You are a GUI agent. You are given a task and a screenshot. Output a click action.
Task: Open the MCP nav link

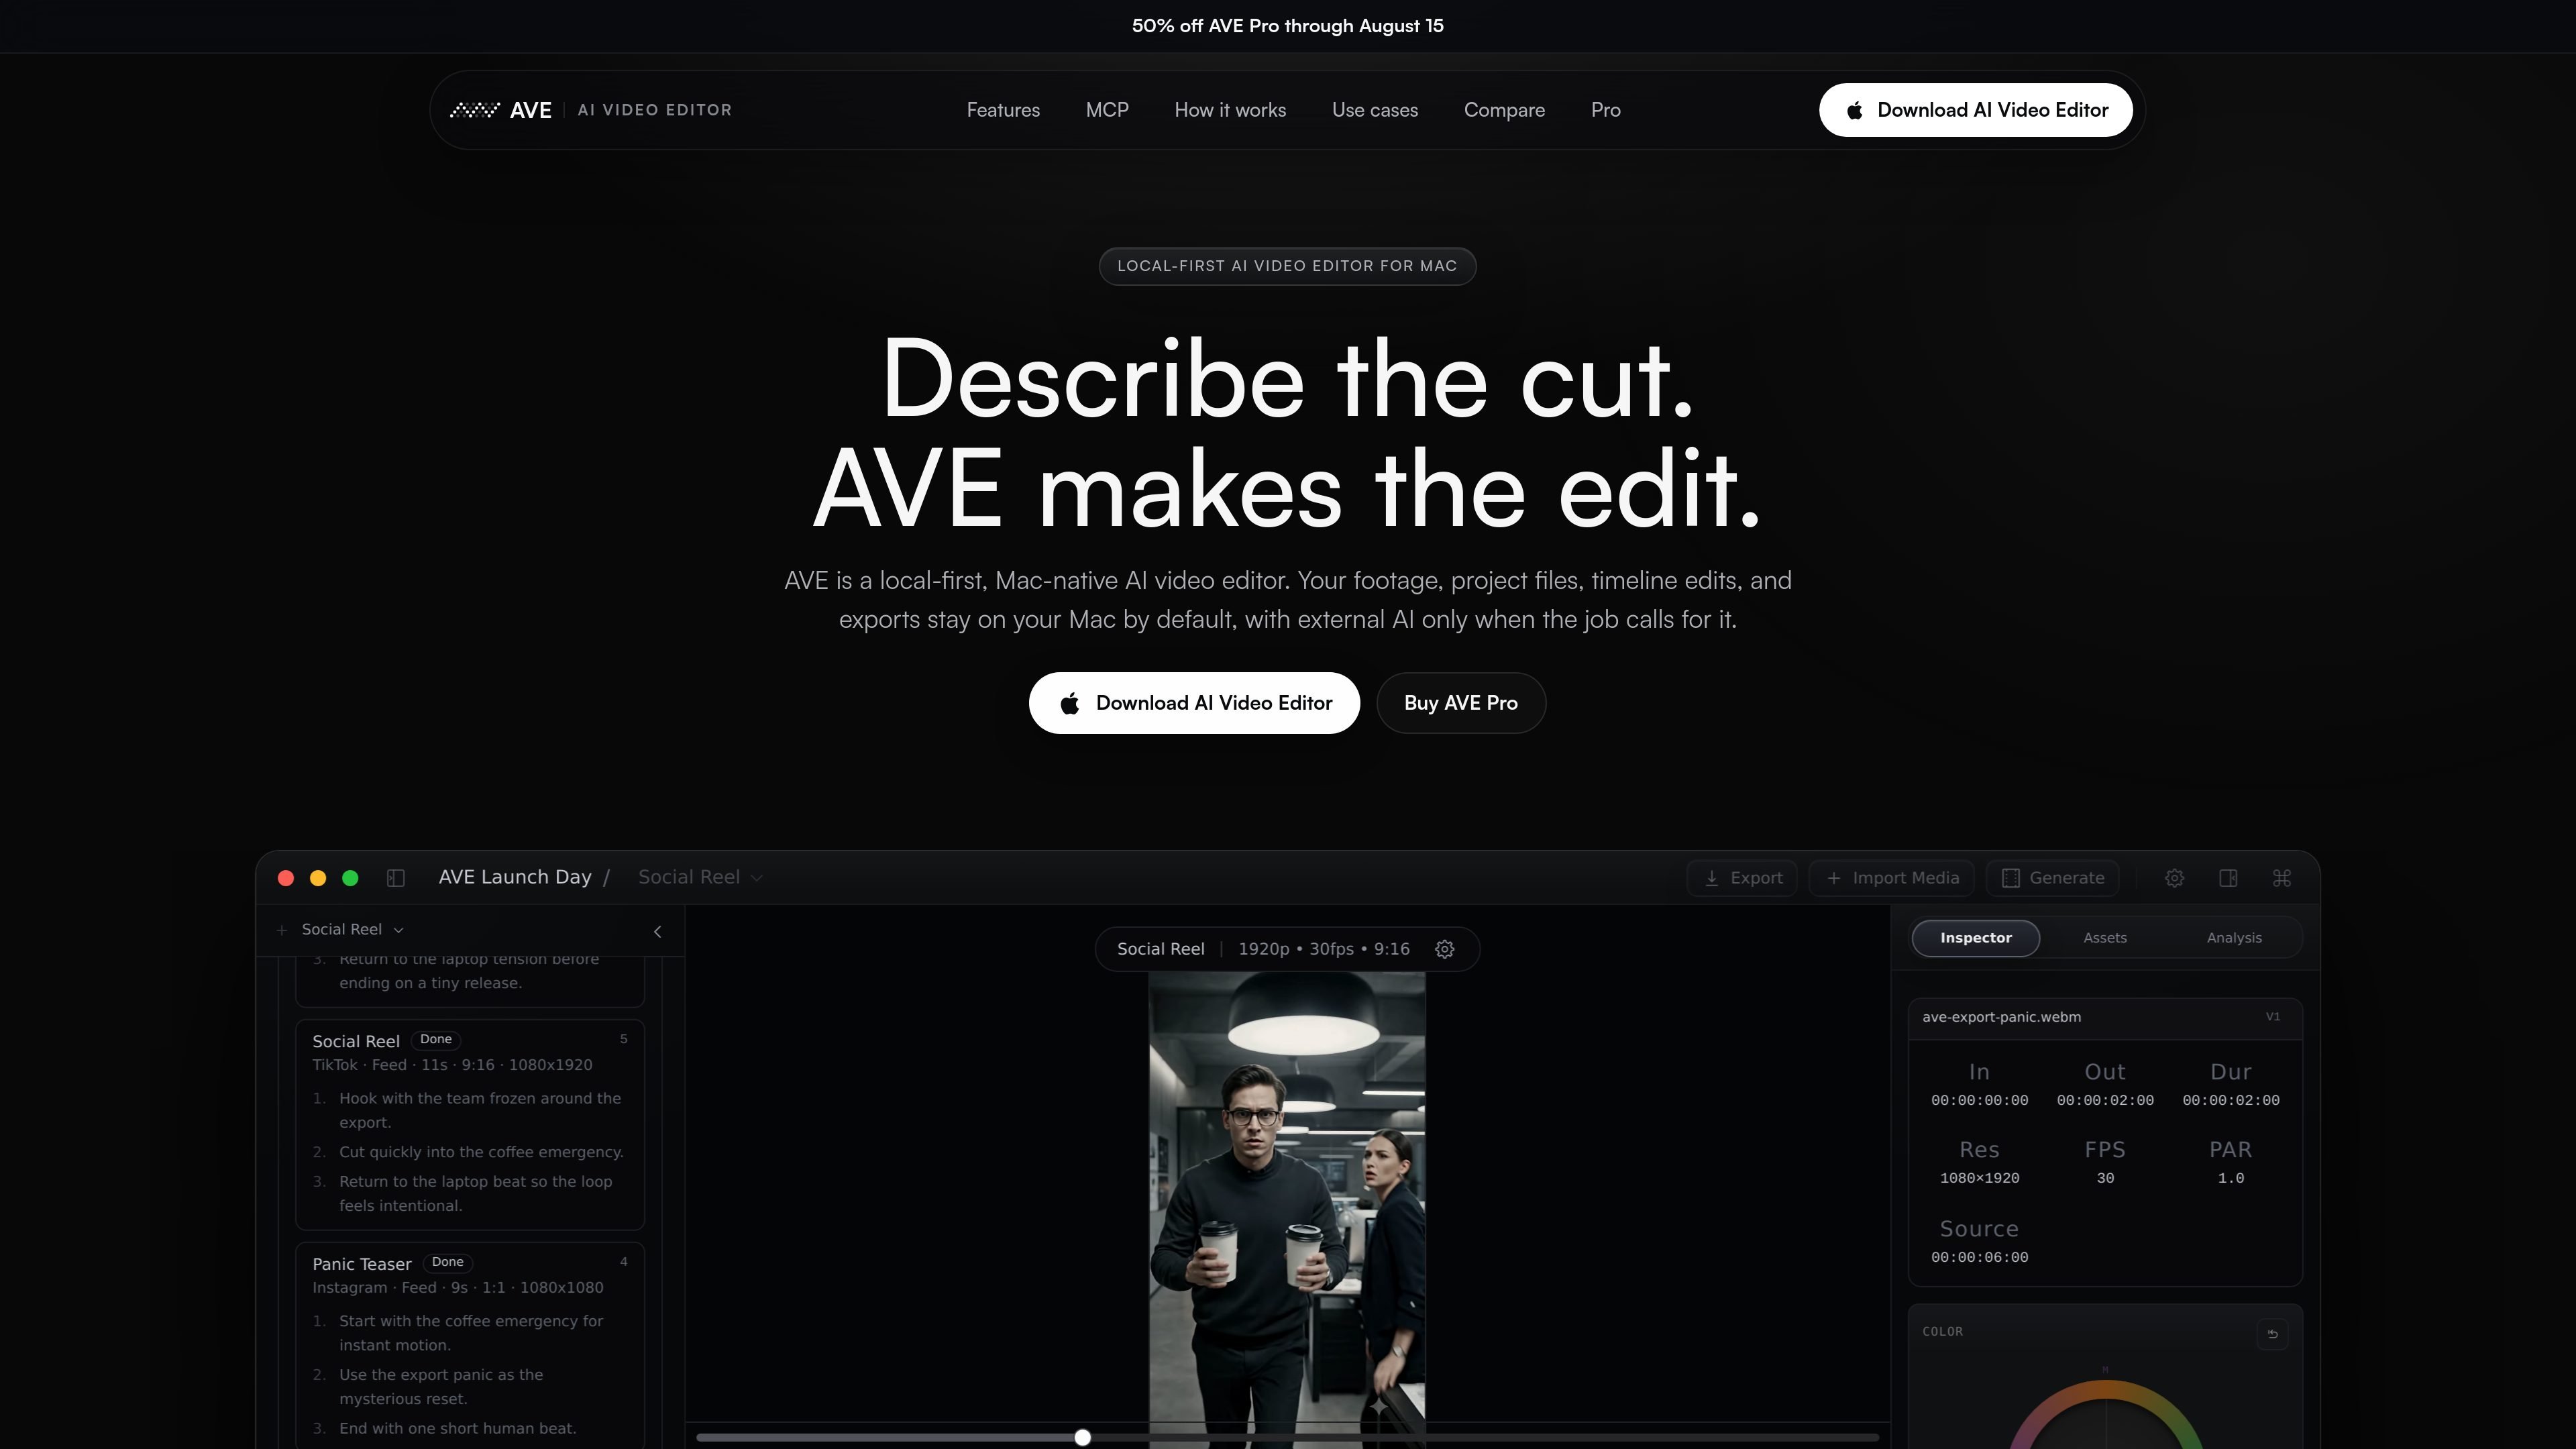pos(1107,110)
